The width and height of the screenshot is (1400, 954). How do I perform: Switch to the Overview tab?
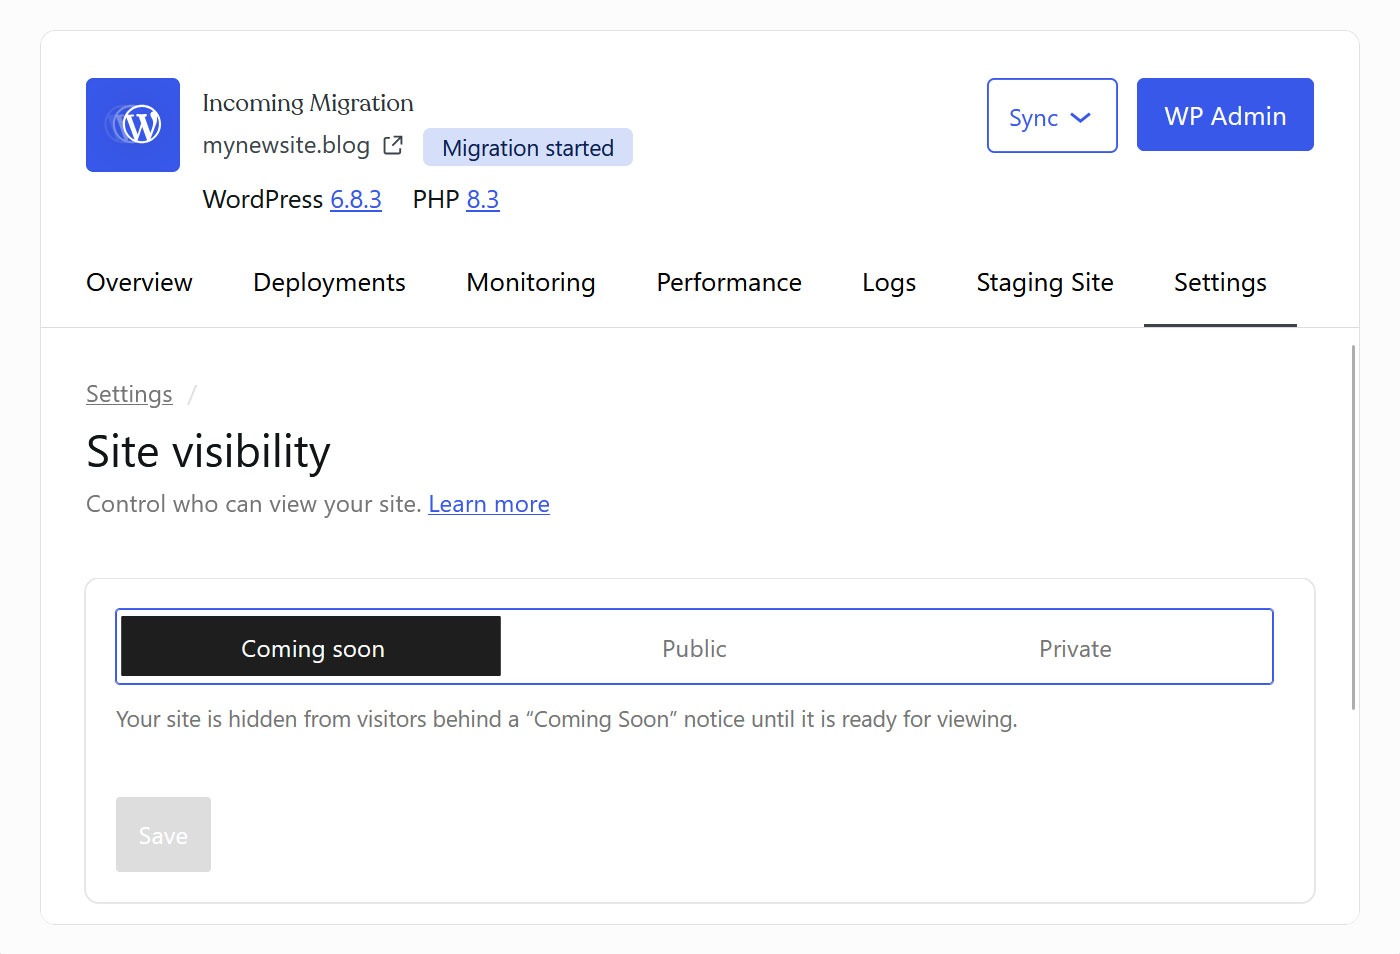(139, 283)
